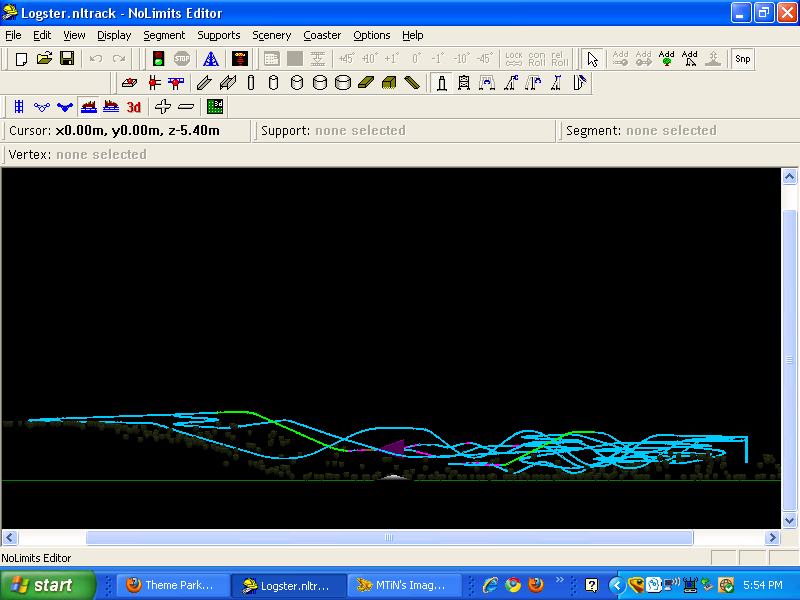This screenshot has width=800, height=600.
Task: Open the Display menu
Action: pos(114,35)
